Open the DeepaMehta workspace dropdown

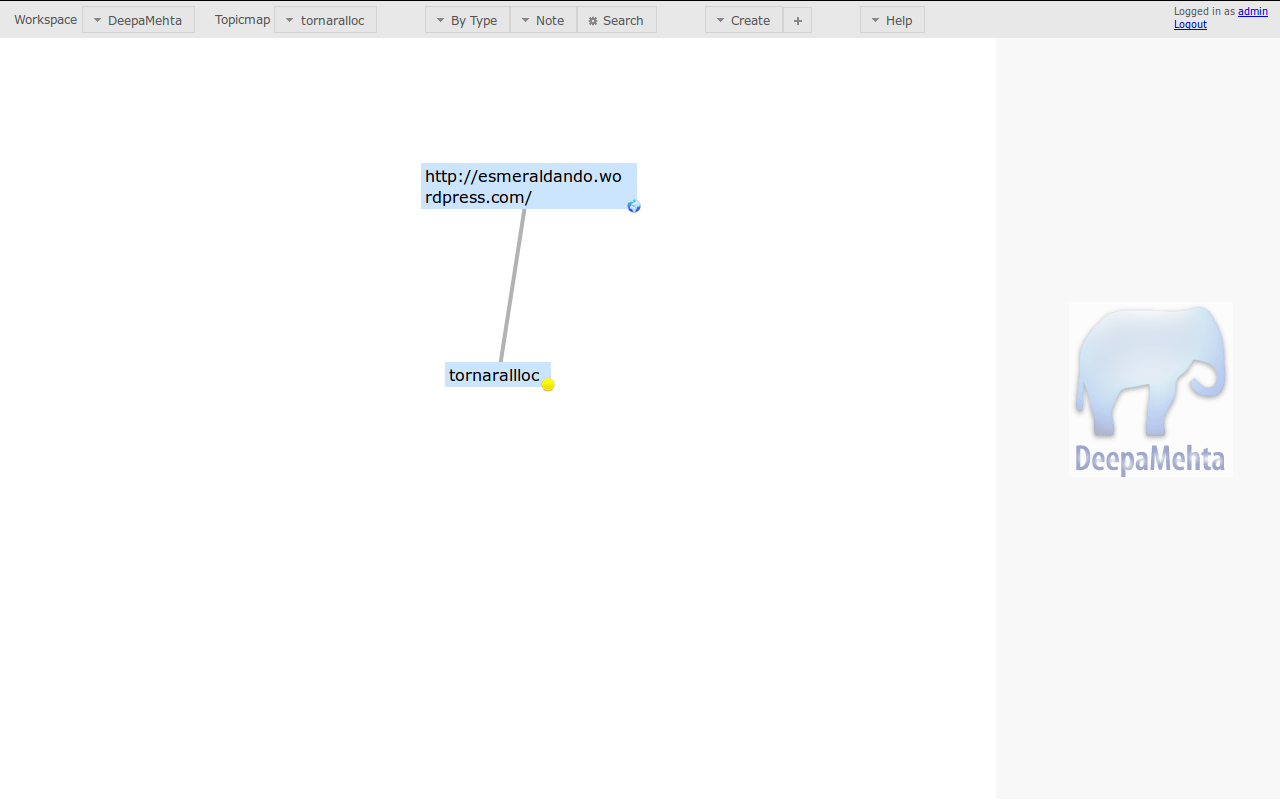click(138, 20)
